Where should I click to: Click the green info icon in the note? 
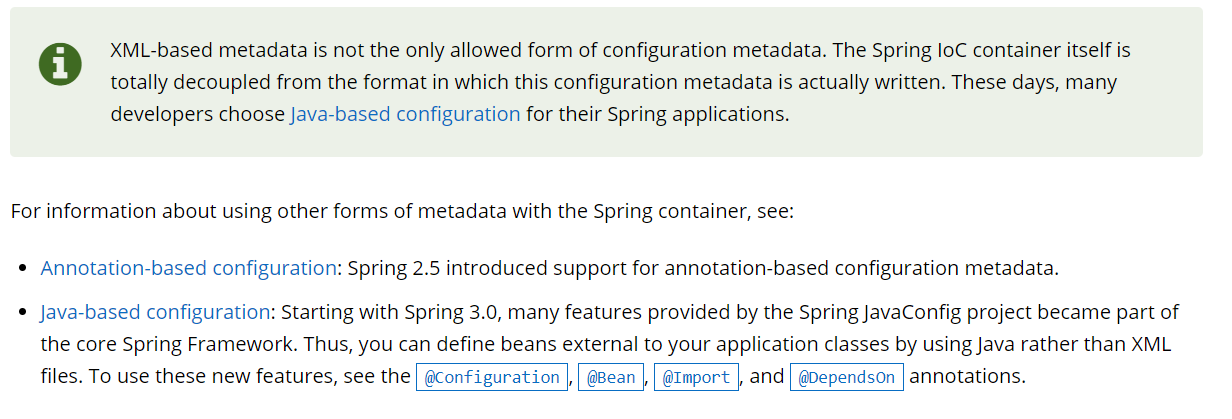(59, 64)
